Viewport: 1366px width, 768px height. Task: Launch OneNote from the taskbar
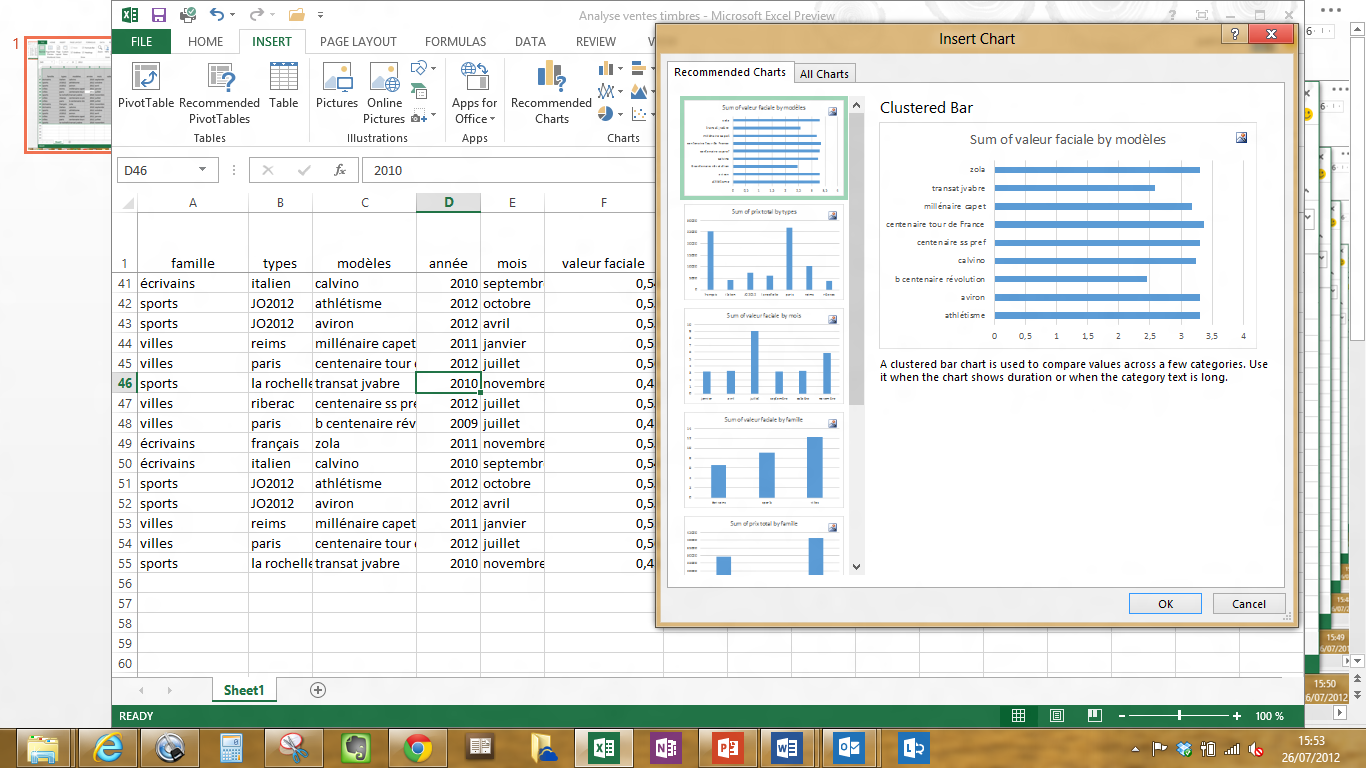(x=664, y=747)
